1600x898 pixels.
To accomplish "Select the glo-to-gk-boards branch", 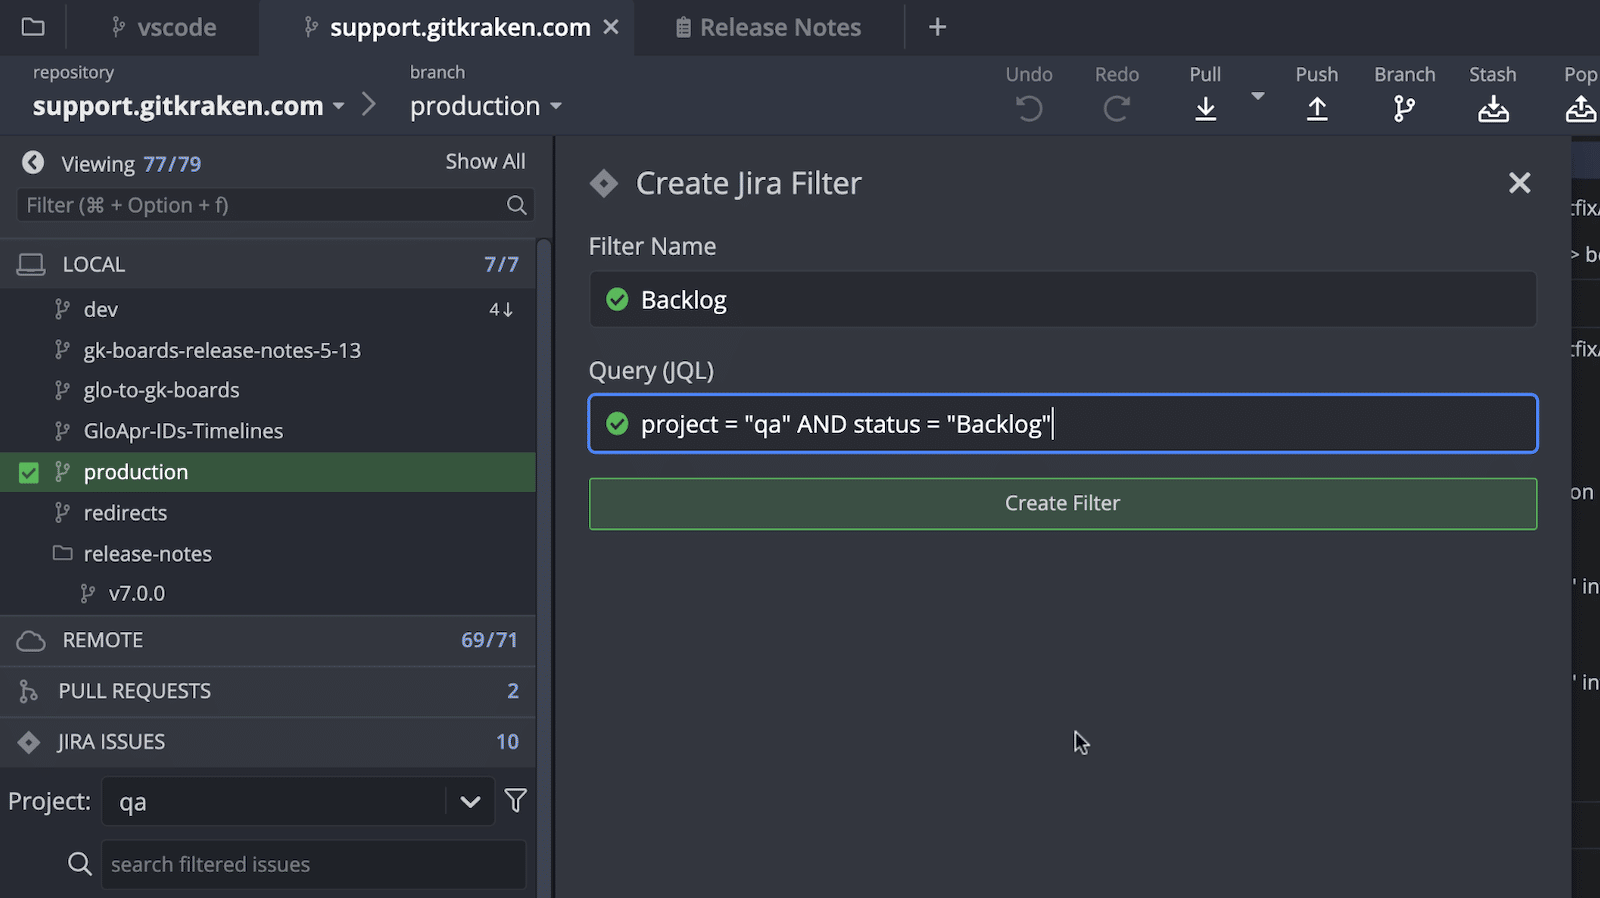I will coord(162,390).
